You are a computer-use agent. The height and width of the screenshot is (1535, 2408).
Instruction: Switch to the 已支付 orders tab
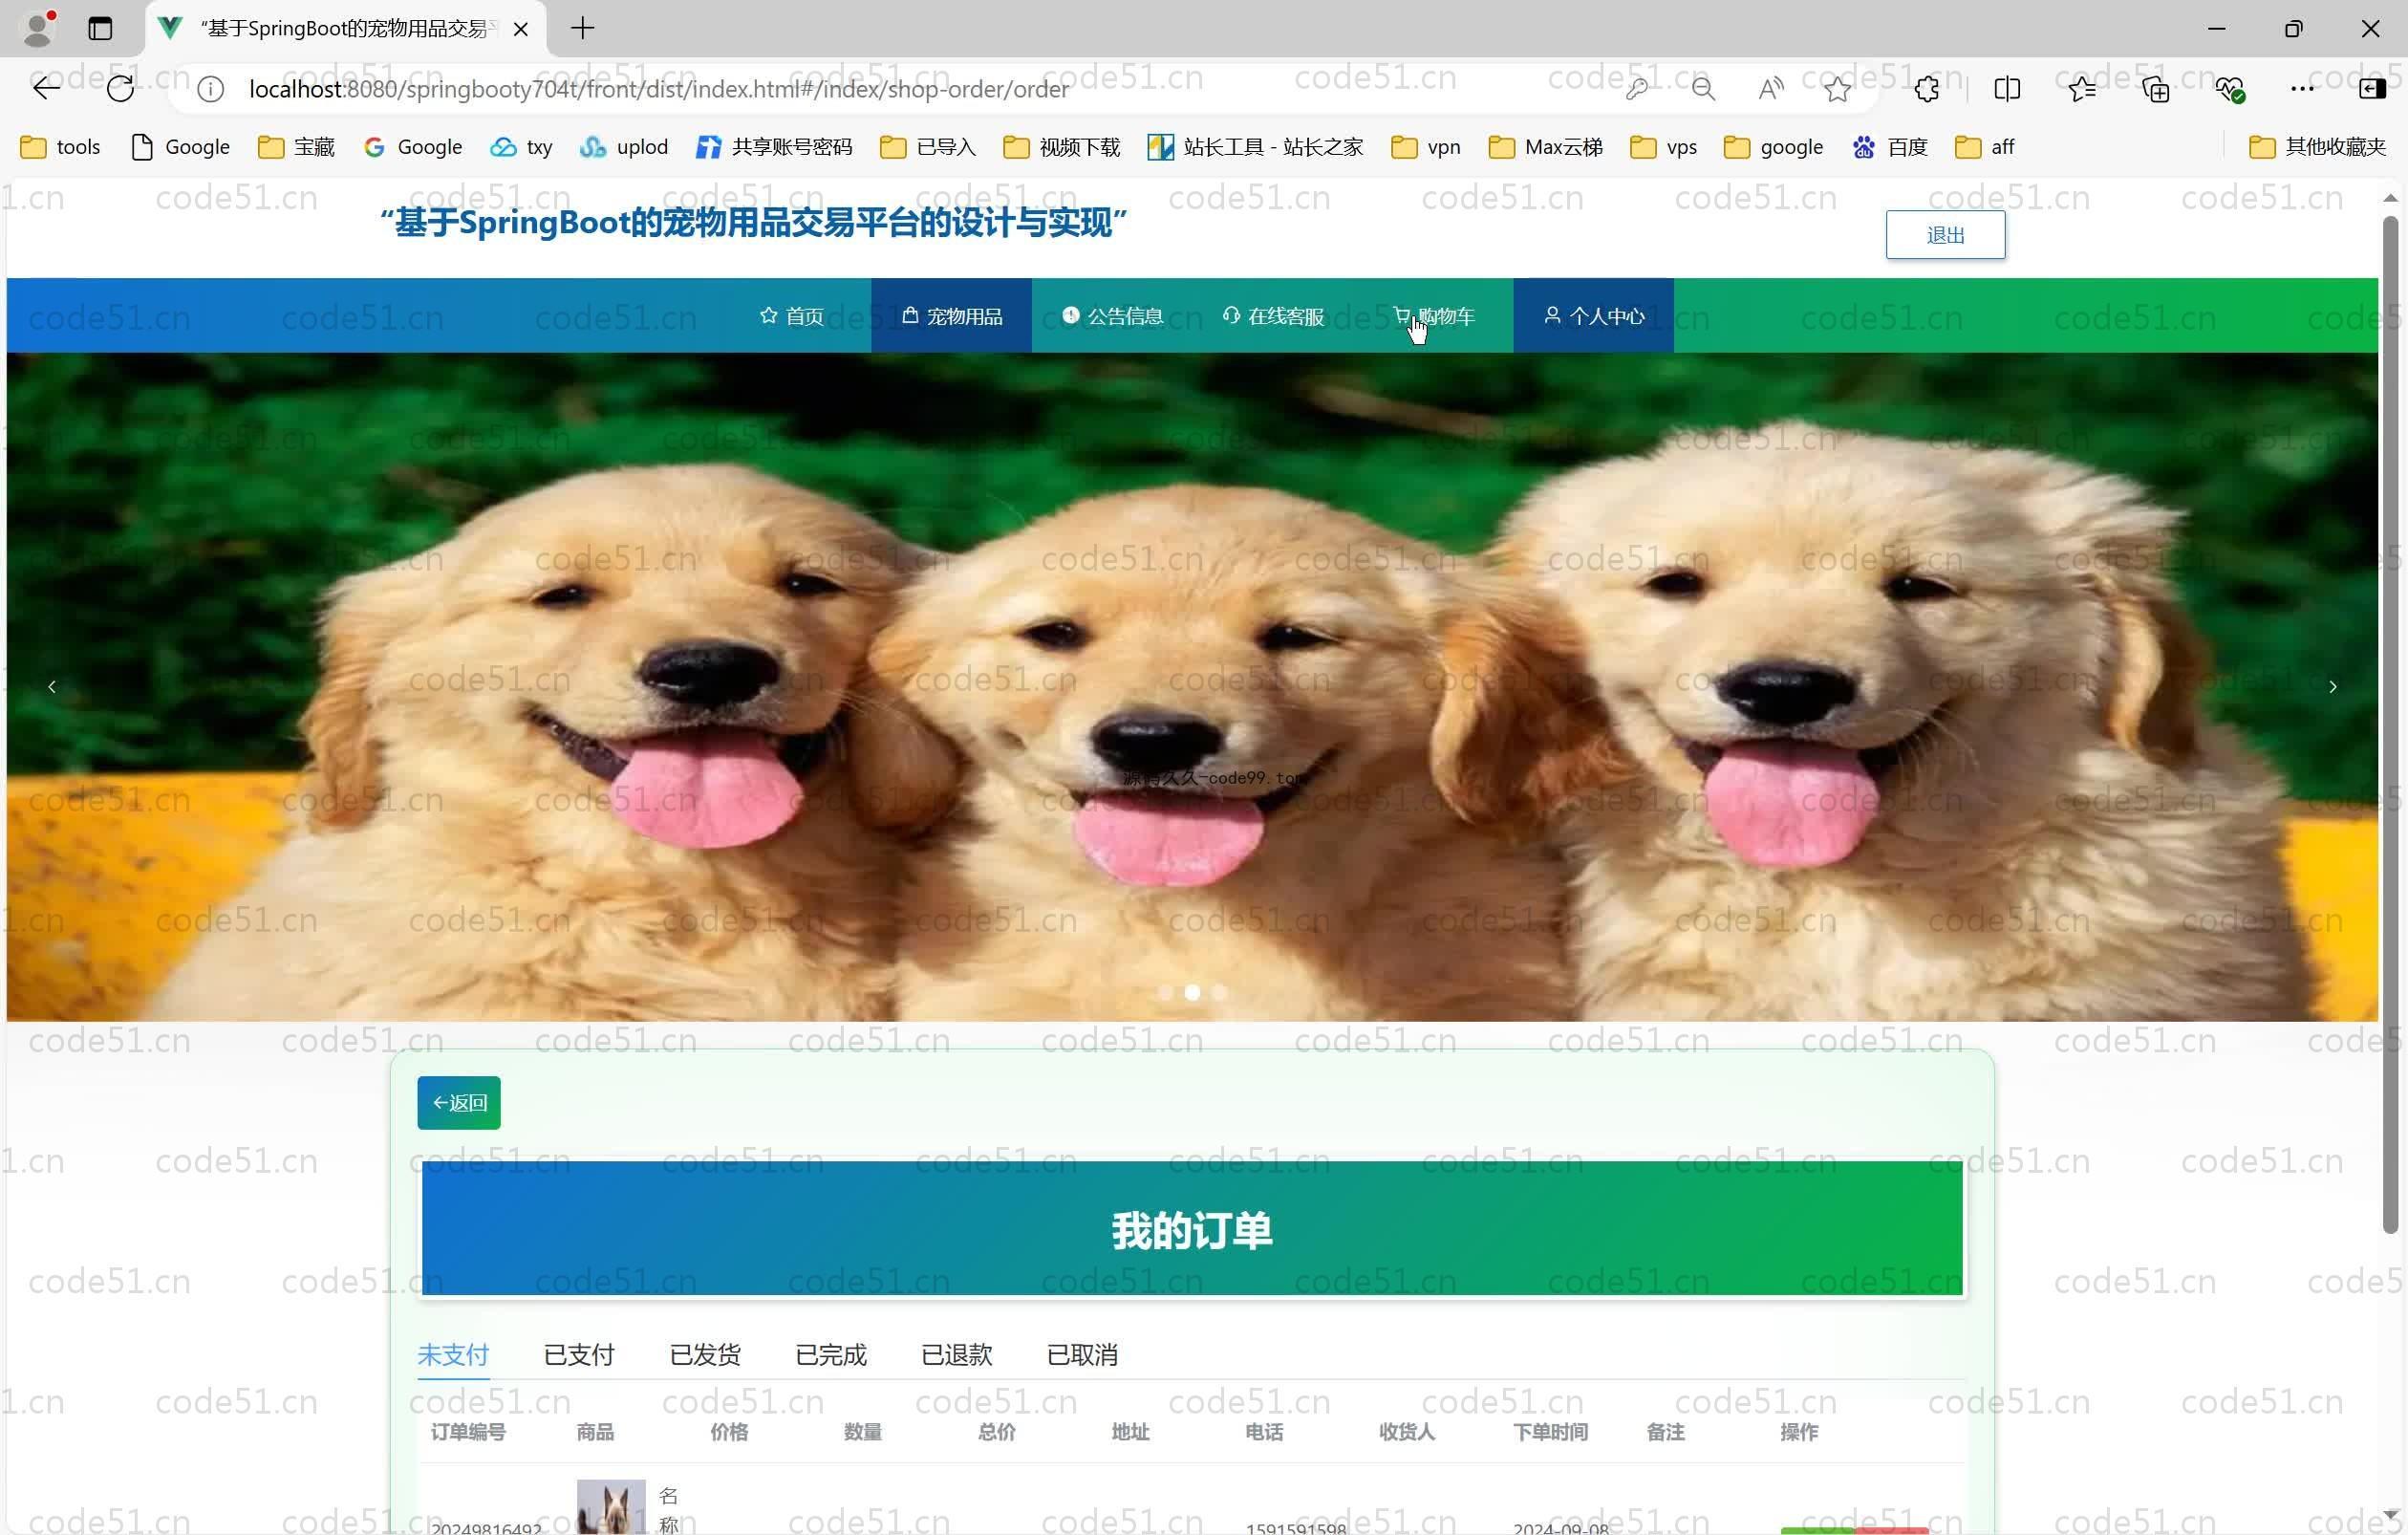coord(579,1355)
